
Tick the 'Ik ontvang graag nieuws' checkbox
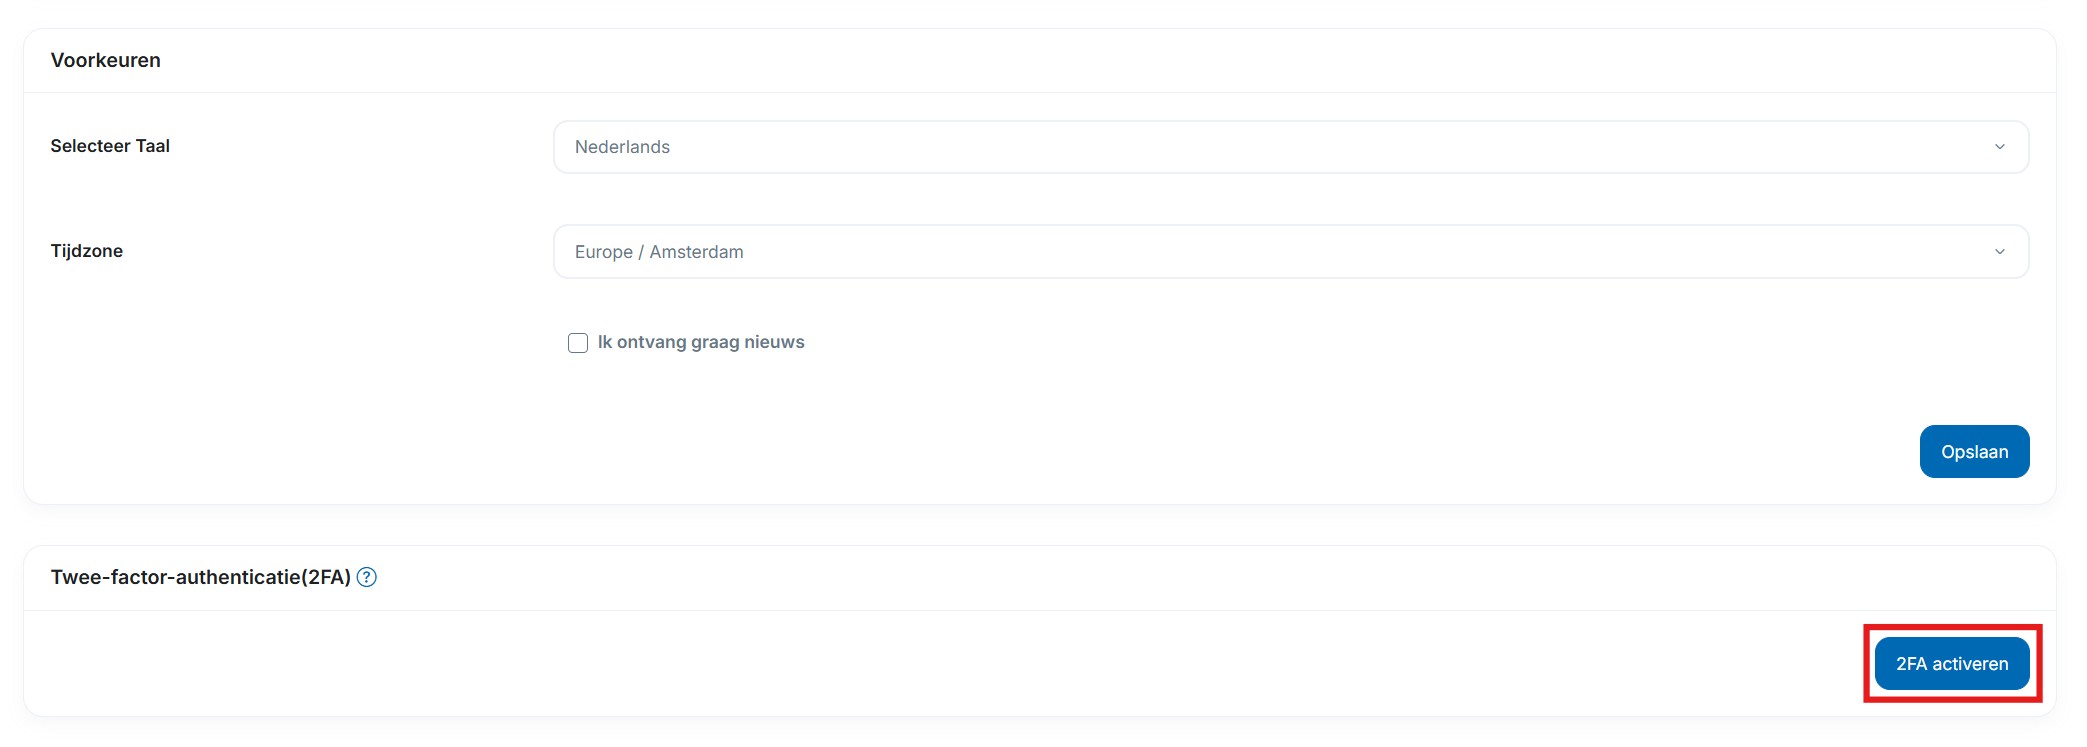[x=578, y=343]
